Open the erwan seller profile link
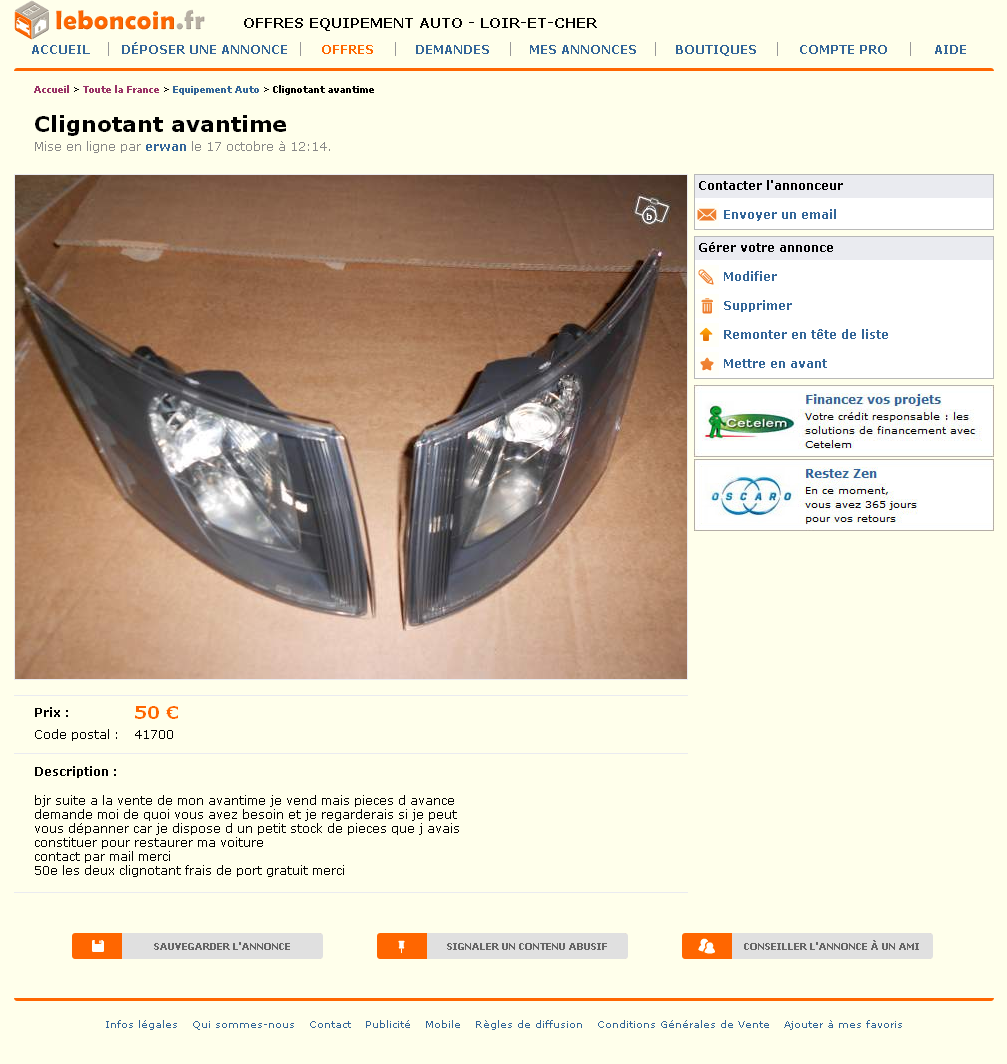The height and width of the screenshot is (1064, 1007). (x=166, y=147)
